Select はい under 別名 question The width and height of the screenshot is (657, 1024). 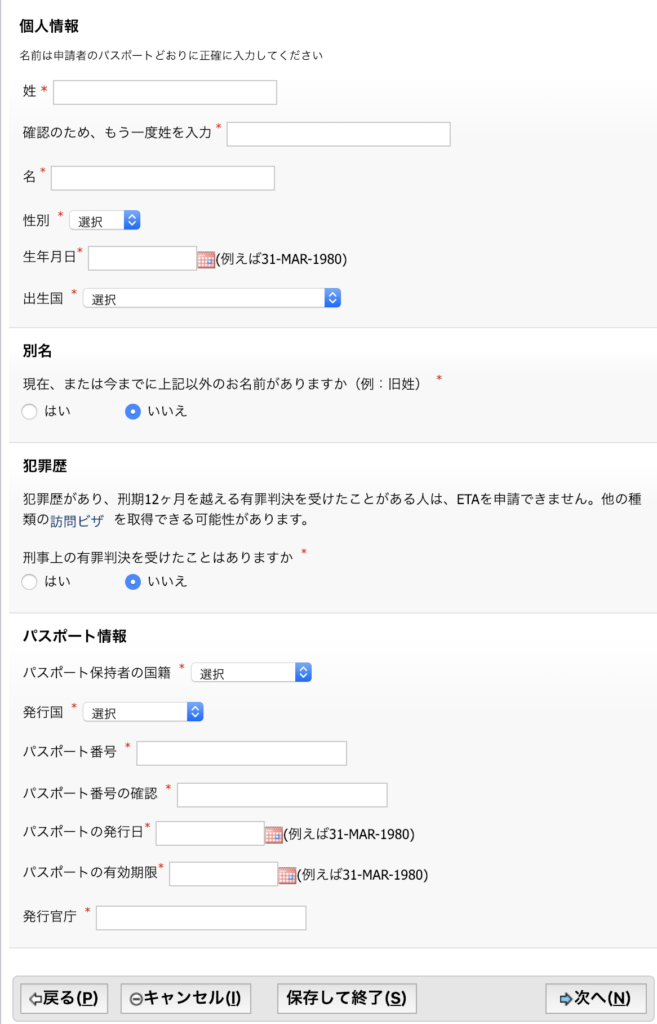tap(29, 411)
